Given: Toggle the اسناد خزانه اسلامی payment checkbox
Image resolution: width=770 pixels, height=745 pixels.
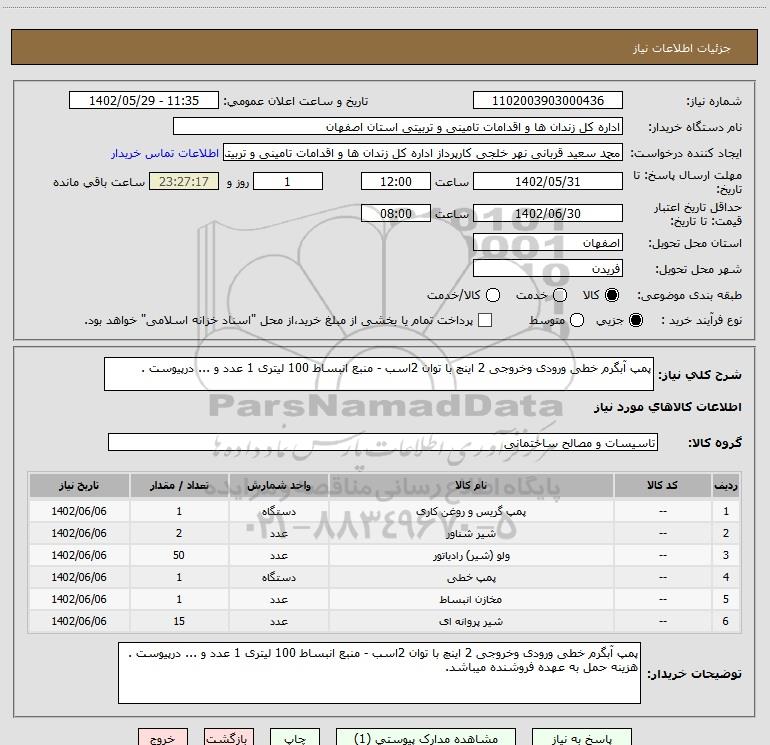Looking at the screenshot, I should (x=485, y=321).
